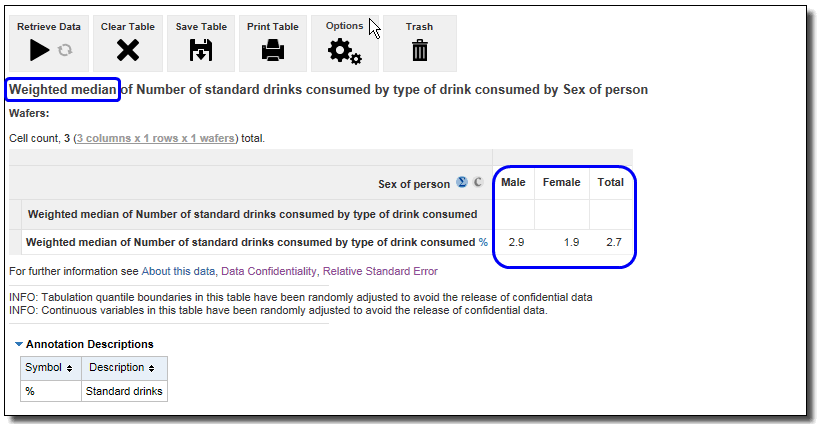This screenshot has width=819, height=424.
Task: Open the Data Confidentiality link
Action: 268,271
